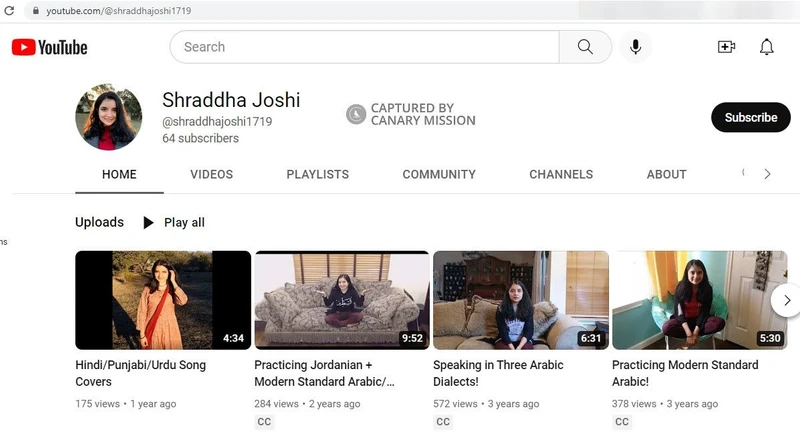The image size is (800, 442).
Task: Open the ABOUT tab
Action: 666,175
